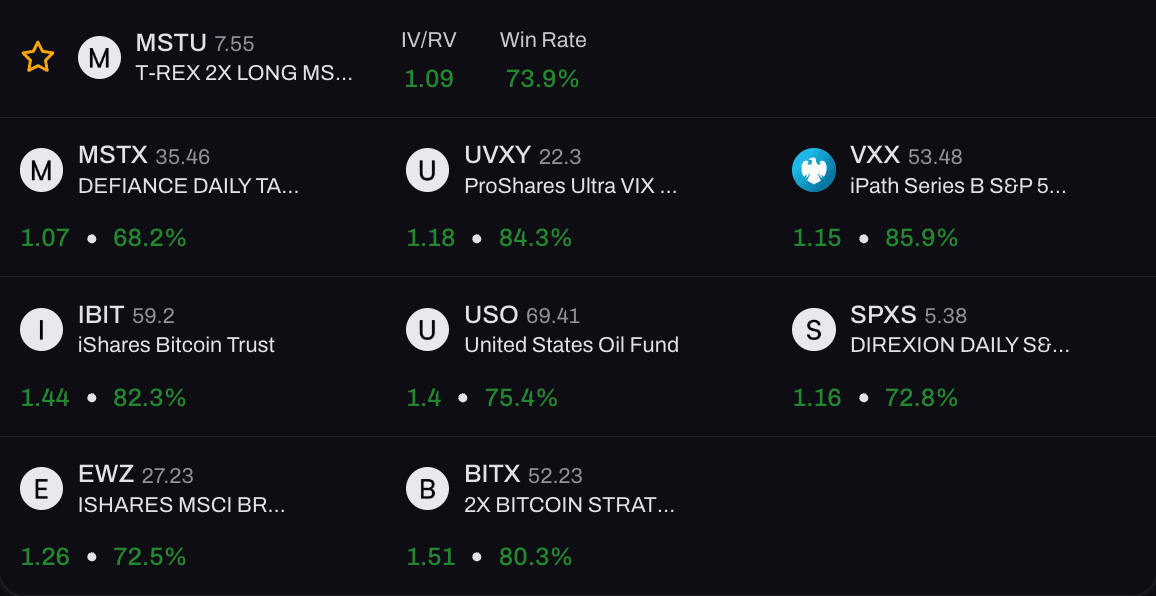Click the UVXY "U" ticker icon
Screen dimensions: 1156x596
(x=427, y=170)
